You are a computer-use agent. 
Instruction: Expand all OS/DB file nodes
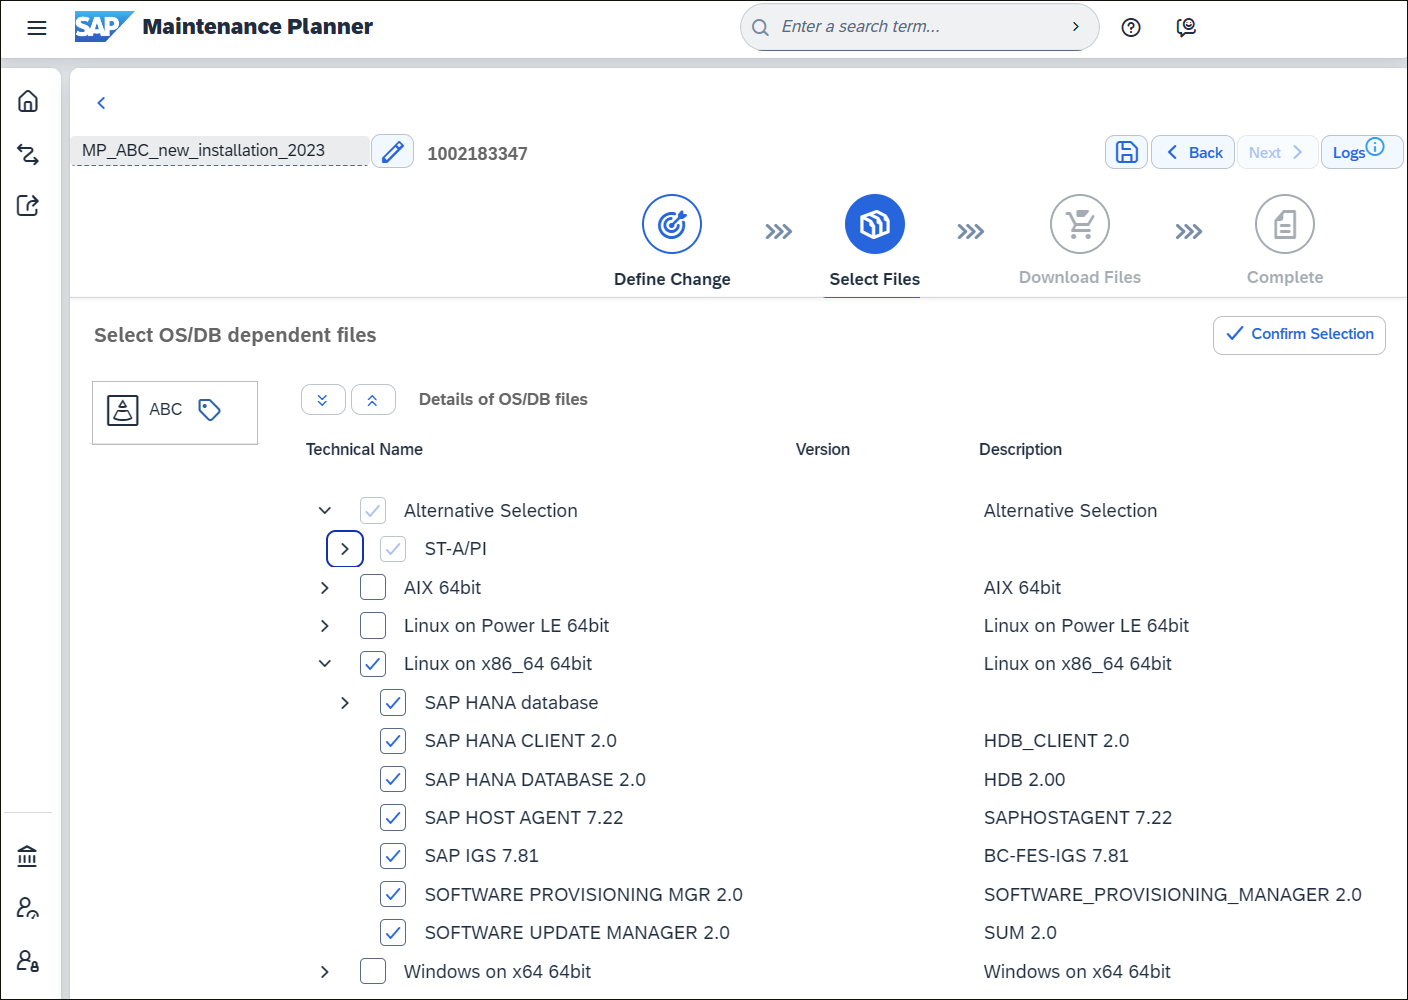pos(323,400)
